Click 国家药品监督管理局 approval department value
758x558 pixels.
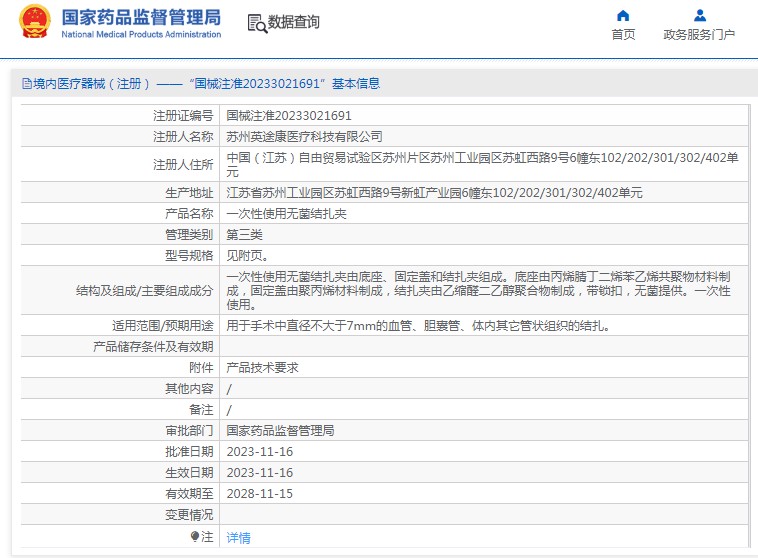(x=280, y=430)
